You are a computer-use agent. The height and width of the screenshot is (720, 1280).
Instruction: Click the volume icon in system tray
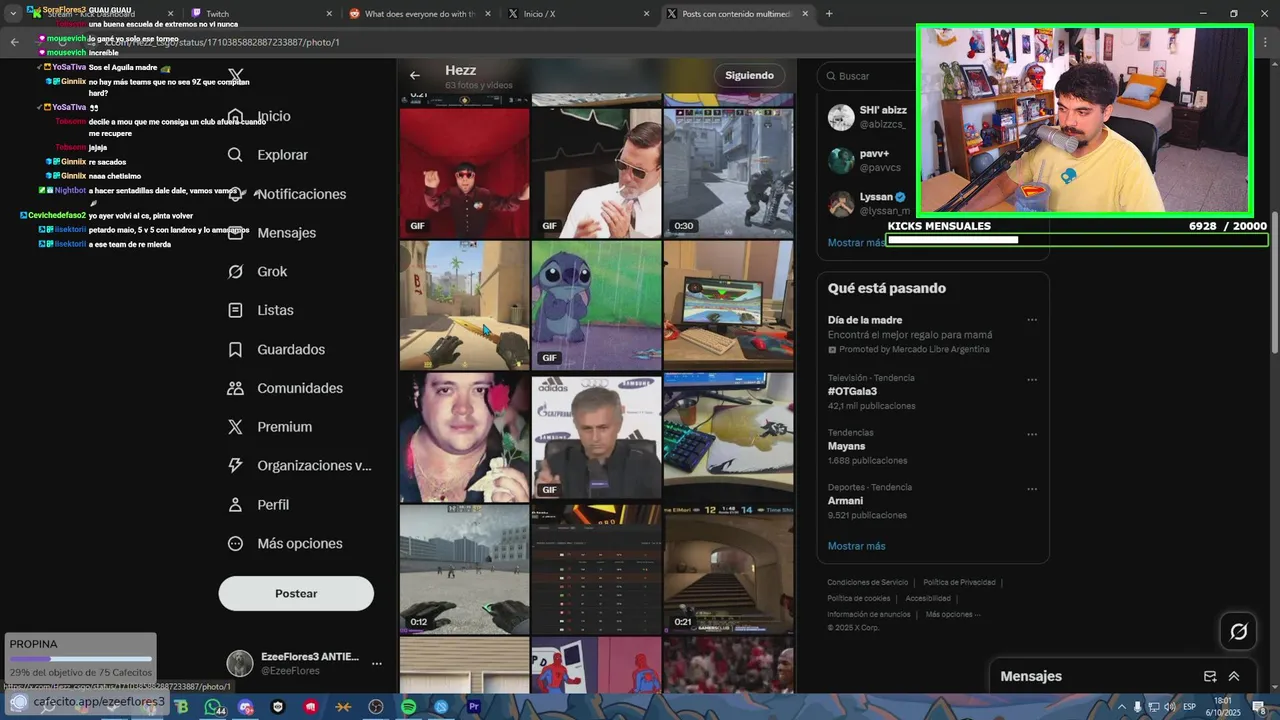point(1169,707)
